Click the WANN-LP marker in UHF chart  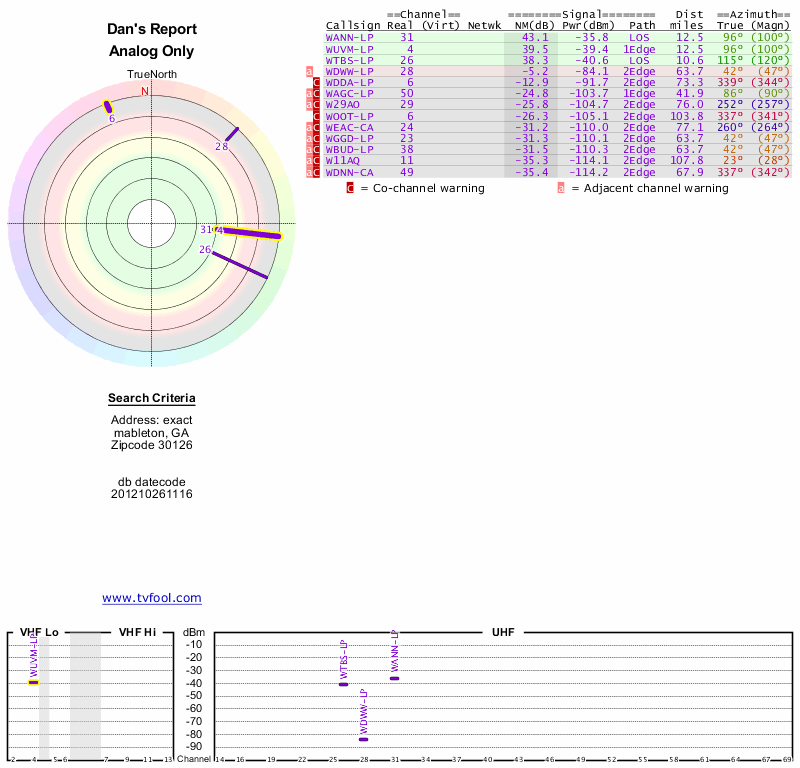click(x=395, y=678)
